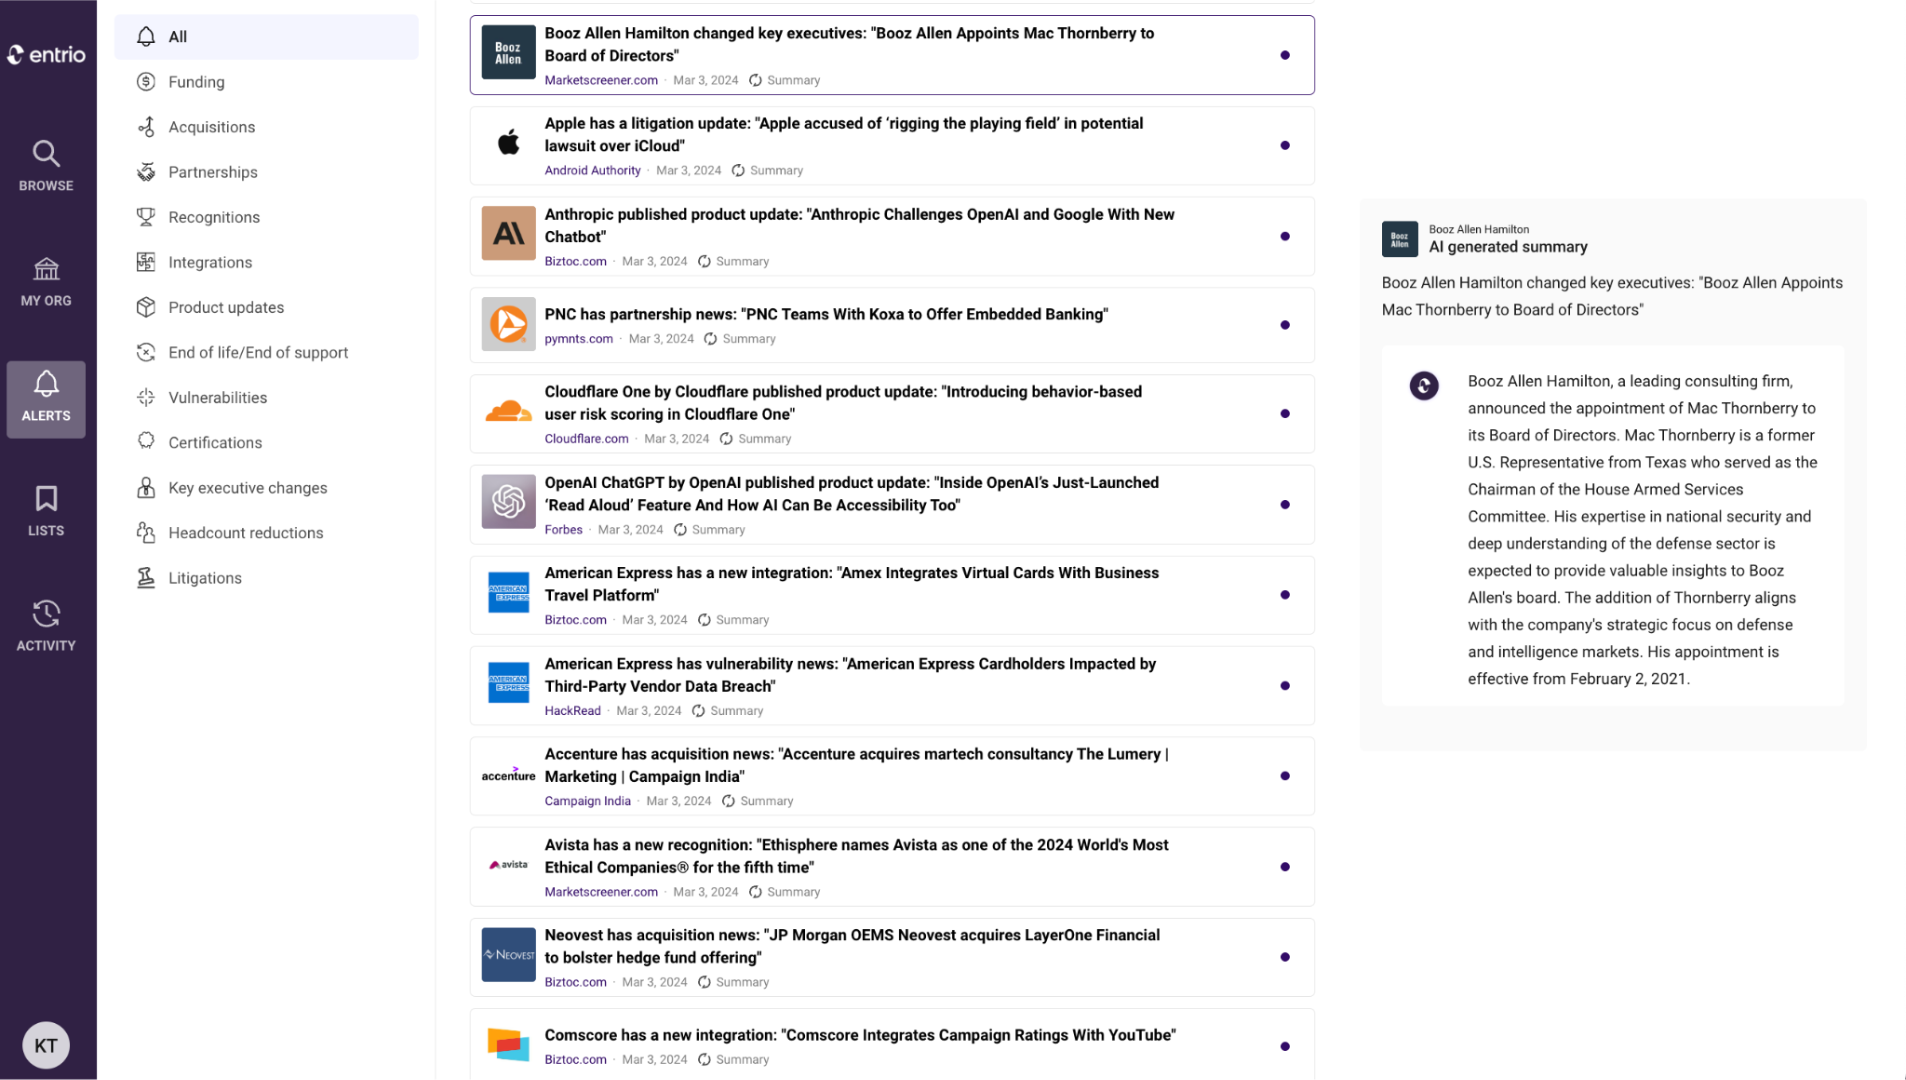Screen dimensions: 1906x1080
Task: Click the Booz Allen logo in the first alert
Action: (x=508, y=53)
